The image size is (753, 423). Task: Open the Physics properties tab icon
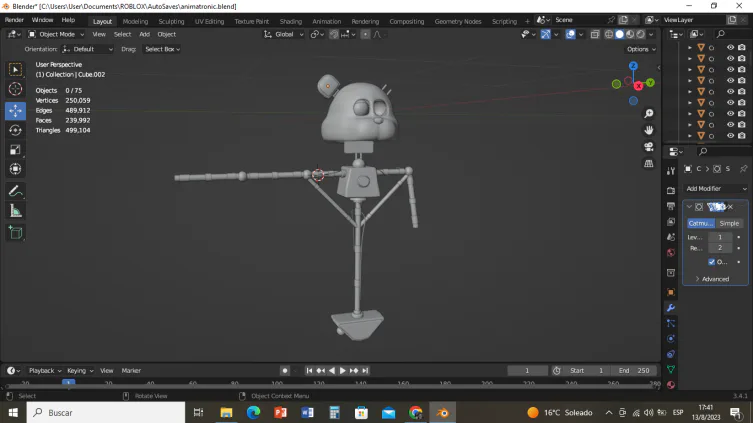[x=671, y=338]
